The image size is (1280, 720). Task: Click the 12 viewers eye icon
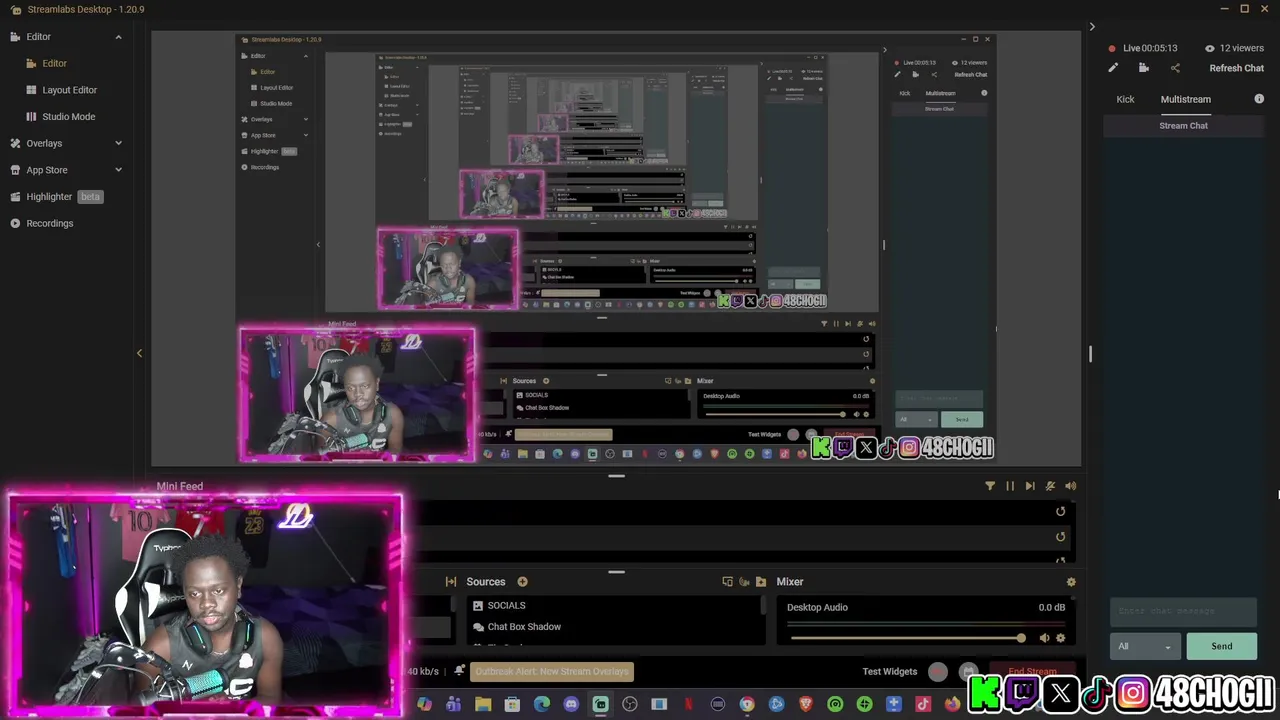coord(1210,48)
